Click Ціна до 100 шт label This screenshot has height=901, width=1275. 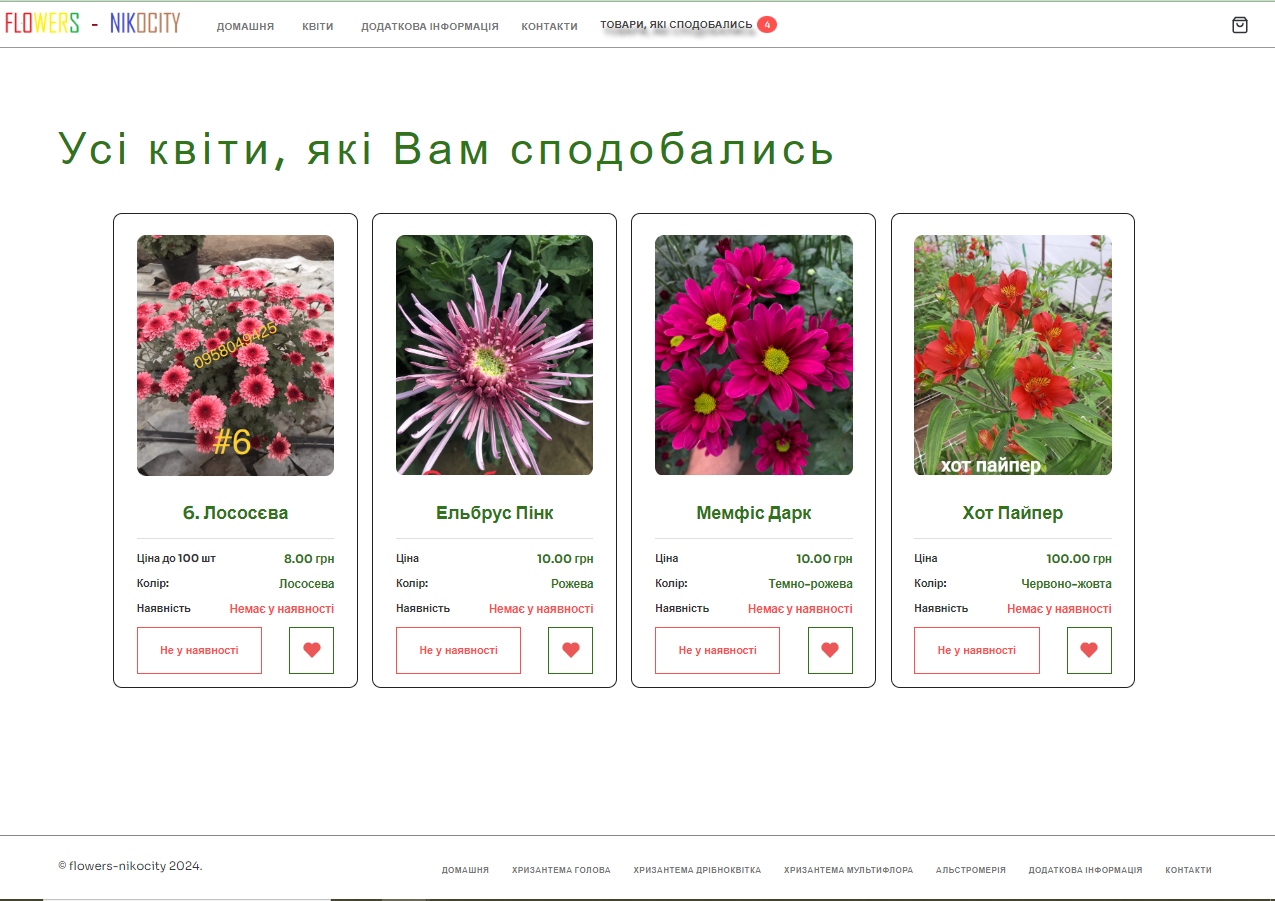pos(176,558)
